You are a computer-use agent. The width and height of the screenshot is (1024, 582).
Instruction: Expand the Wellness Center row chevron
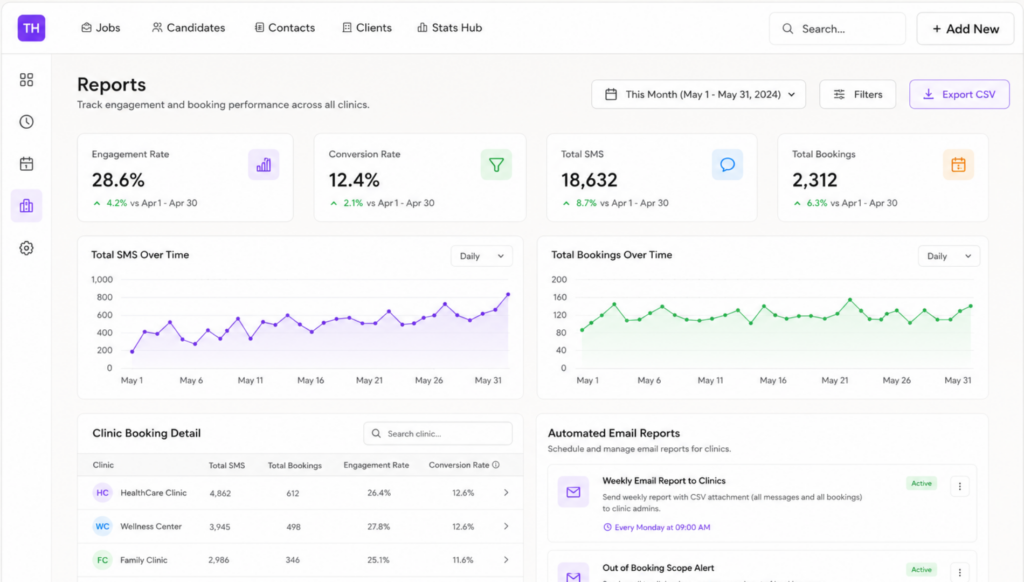(x=506, y=526)
